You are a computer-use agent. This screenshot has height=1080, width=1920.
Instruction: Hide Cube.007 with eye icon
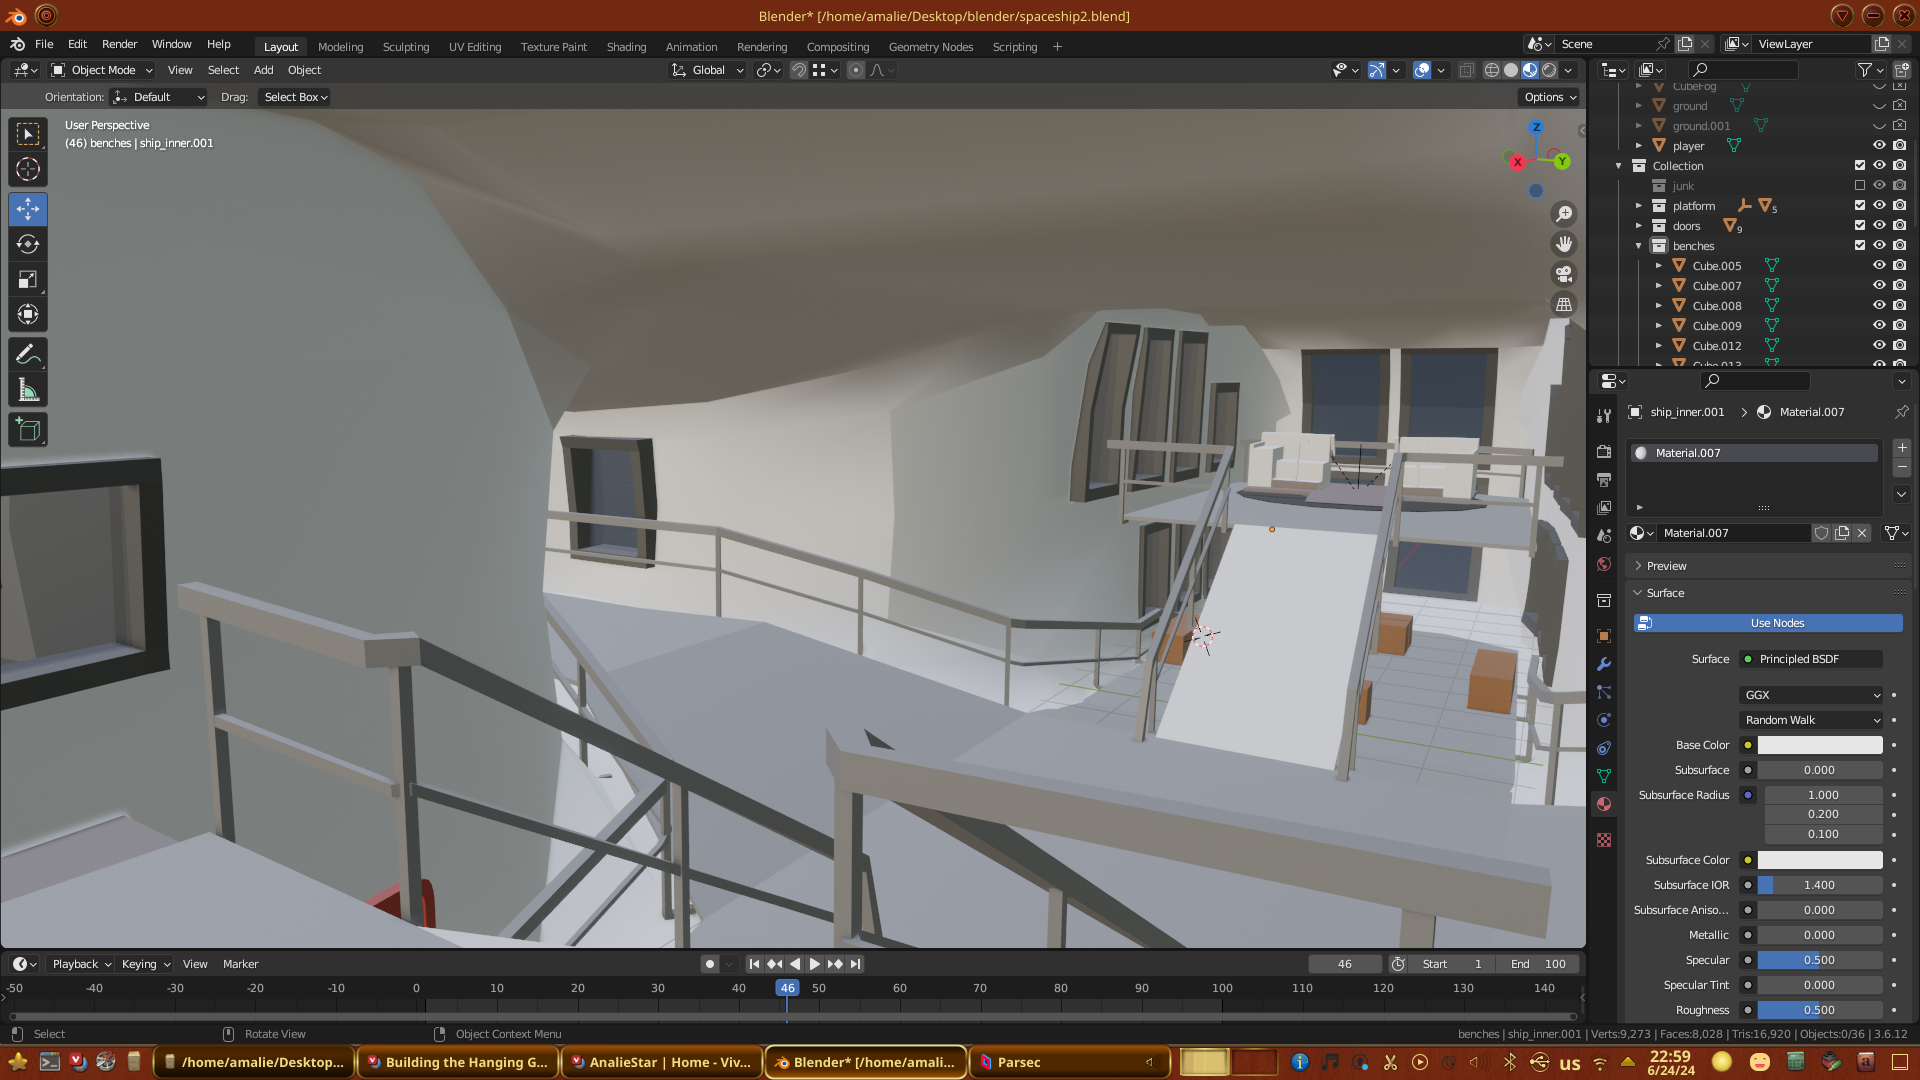pyautogui.click(x=1879, y=286)
